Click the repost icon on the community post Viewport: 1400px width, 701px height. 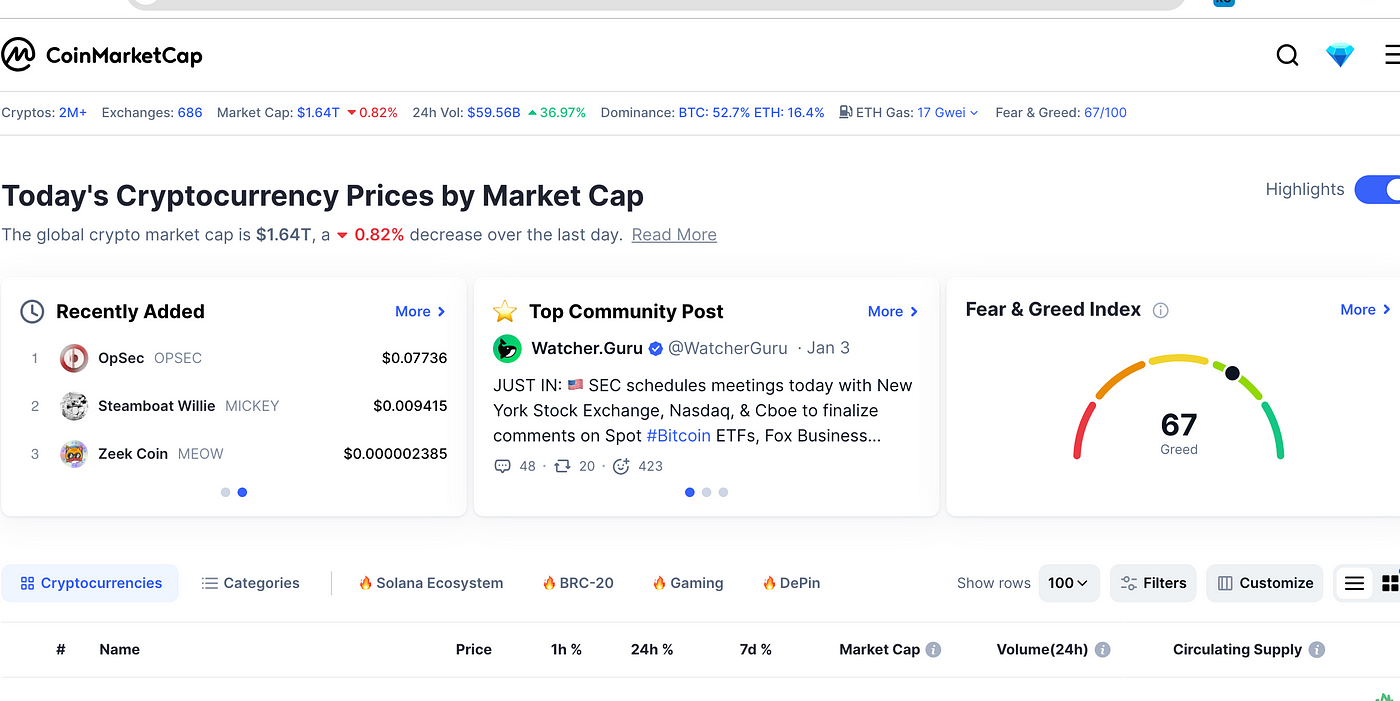[562, 466]
